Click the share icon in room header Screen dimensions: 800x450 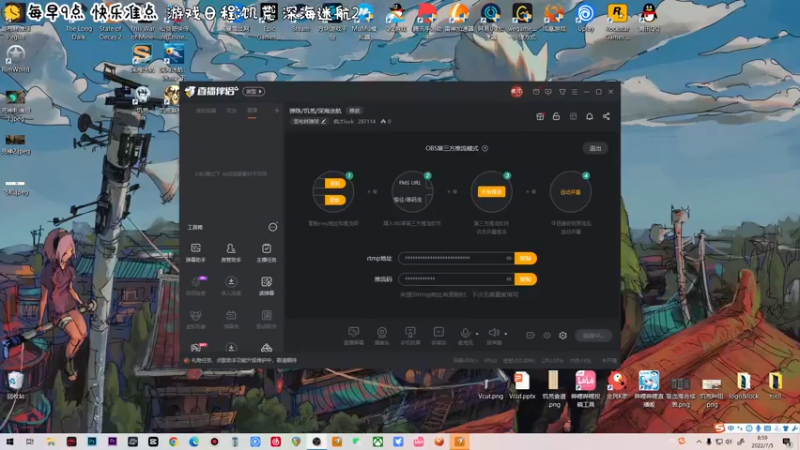[606, 116]
